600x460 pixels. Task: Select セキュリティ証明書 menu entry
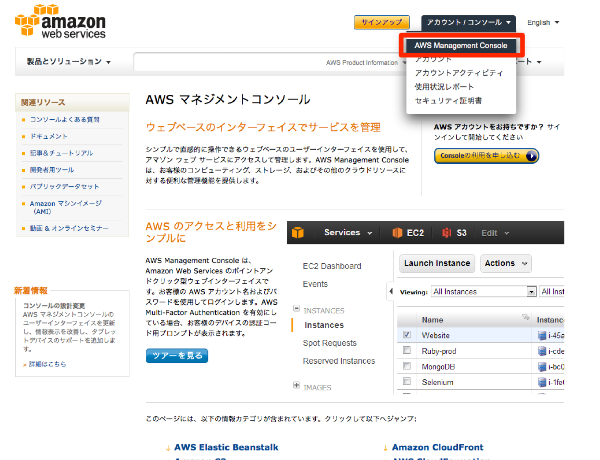[x=448, y=101]
